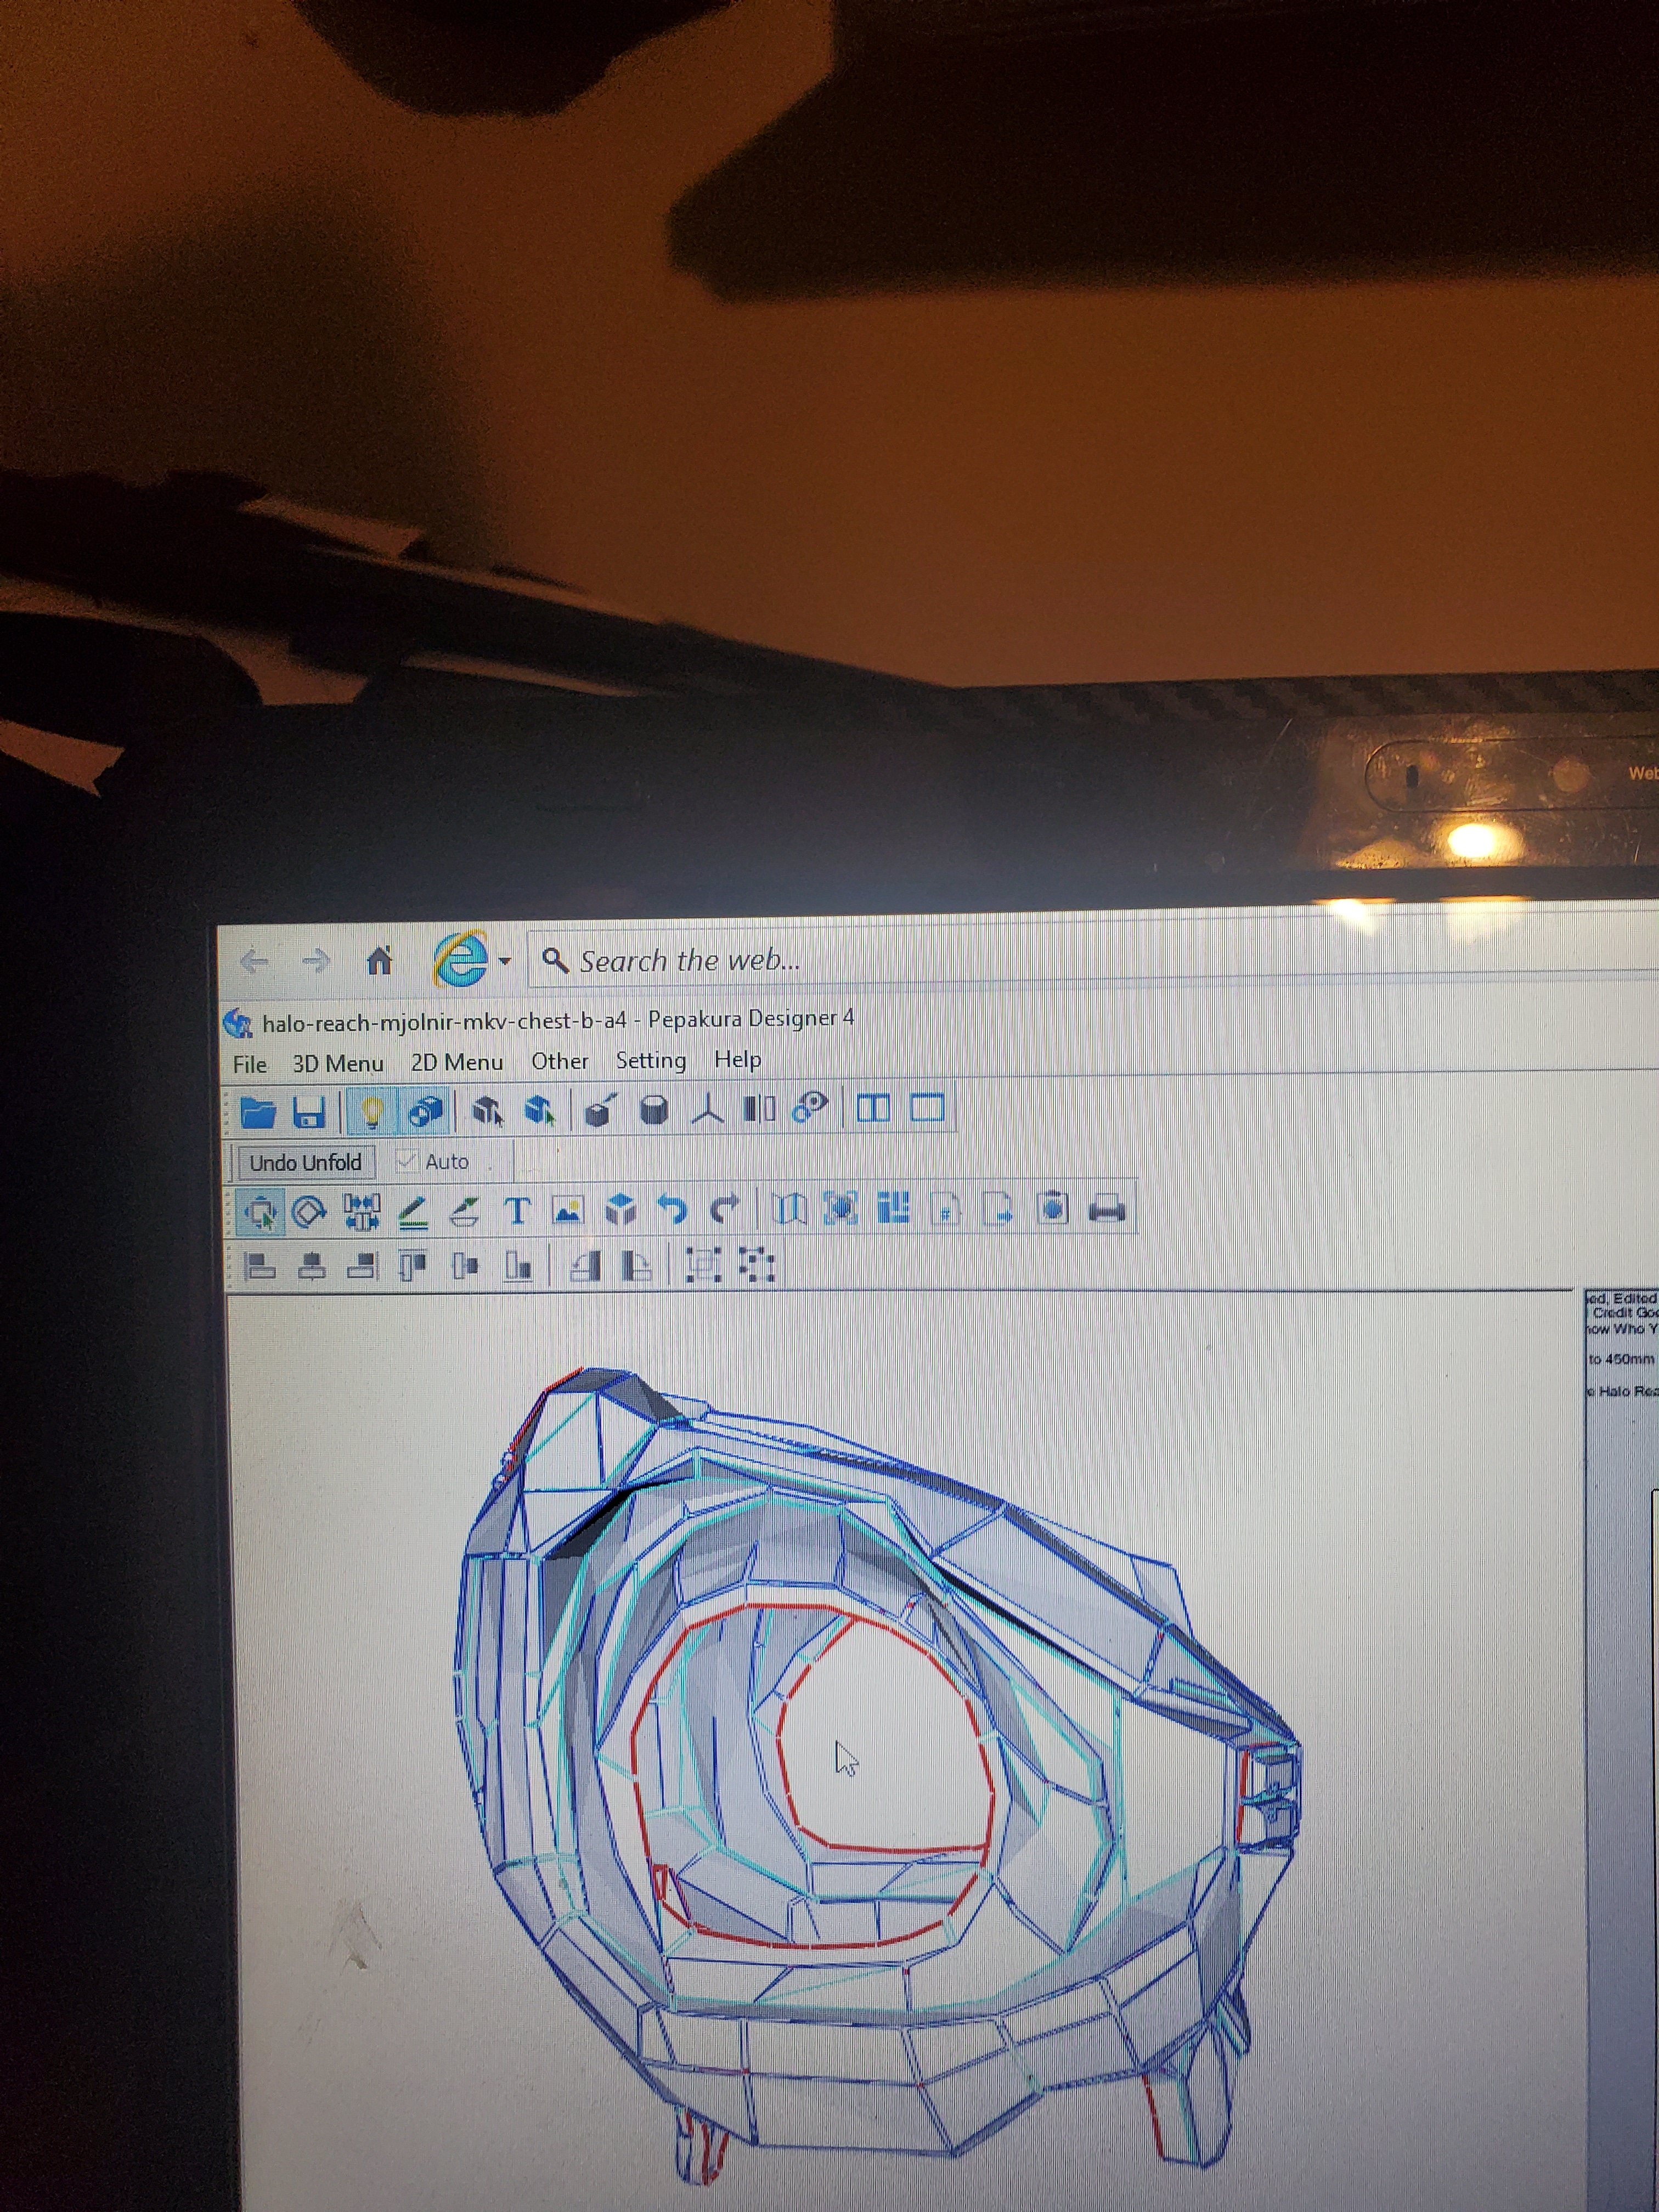This screenshot has height=2212, width=1659.
Task: Click the open-book unfold pattern icon
Action: 790,1210
